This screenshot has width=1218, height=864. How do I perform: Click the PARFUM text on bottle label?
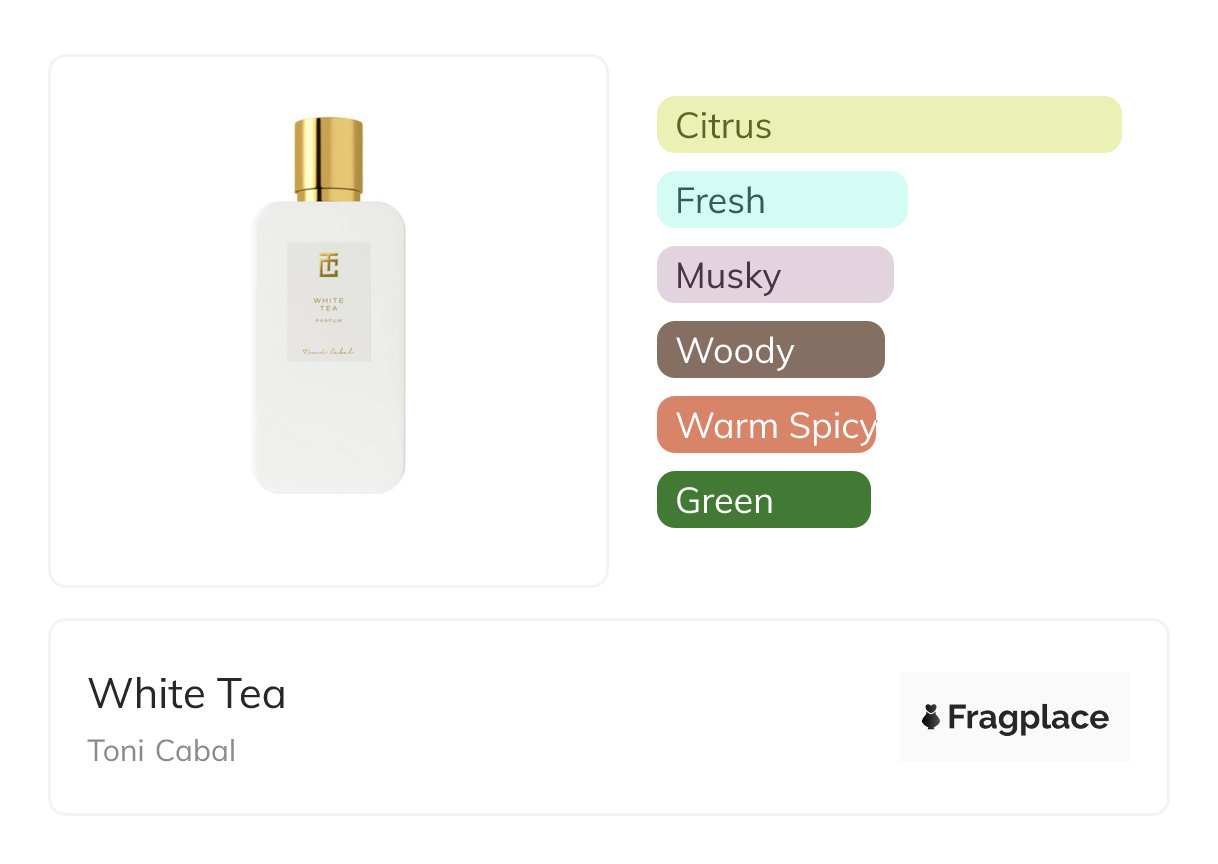328,321
